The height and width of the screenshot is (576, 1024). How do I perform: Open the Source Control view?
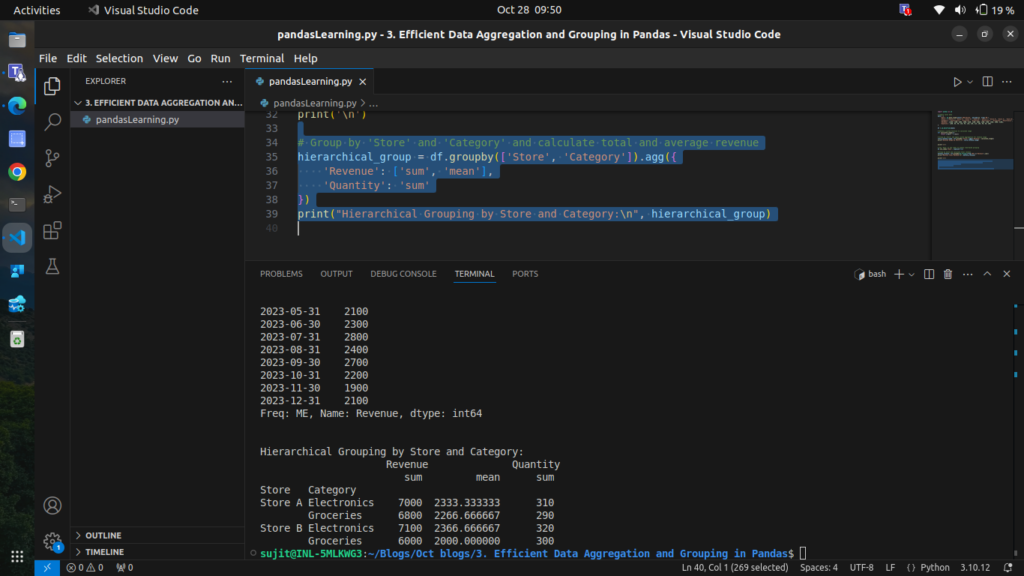pos(53,158)
